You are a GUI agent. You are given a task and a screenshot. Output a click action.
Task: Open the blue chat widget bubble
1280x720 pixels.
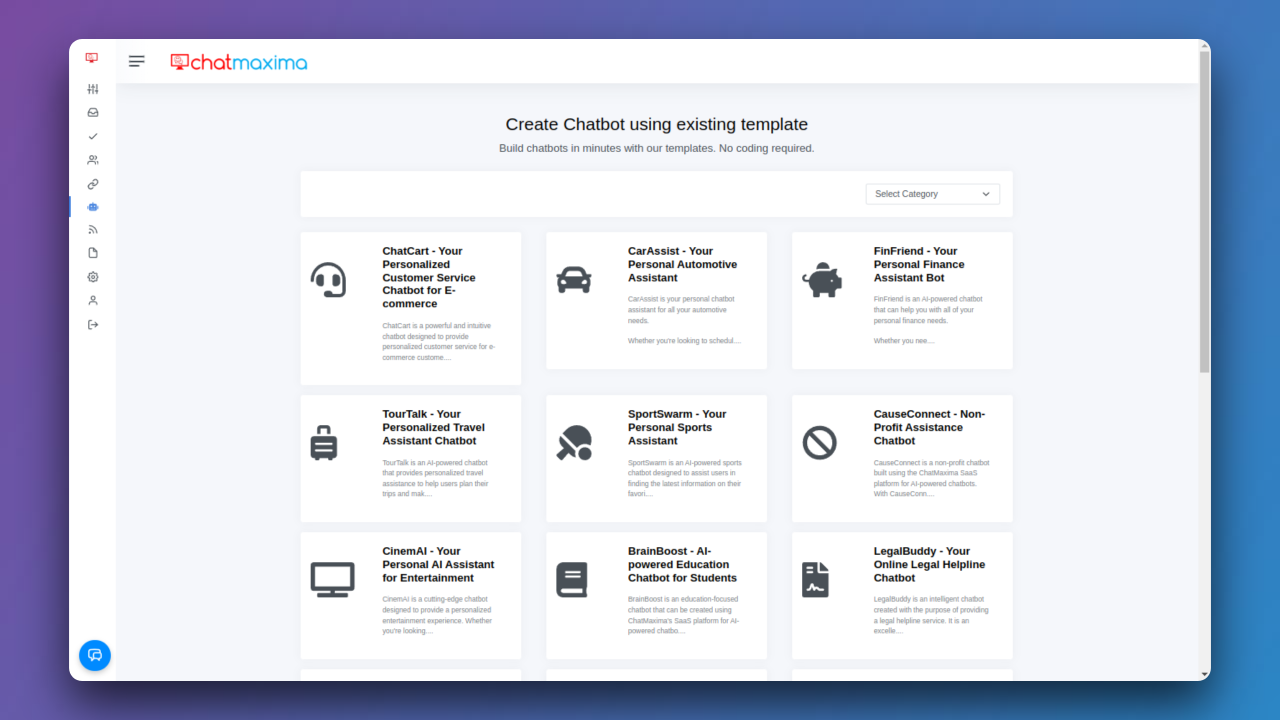tap(95, 655)
